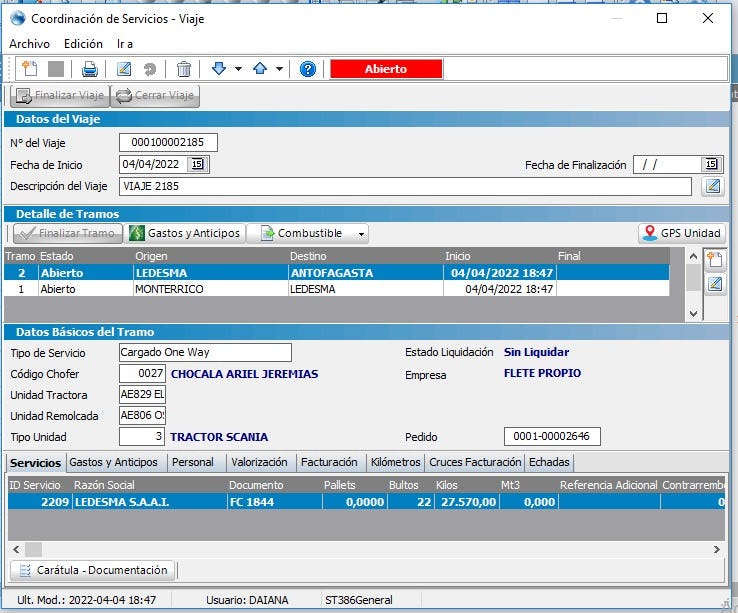Click the Finalizar Tramo button

pos(68,233)
